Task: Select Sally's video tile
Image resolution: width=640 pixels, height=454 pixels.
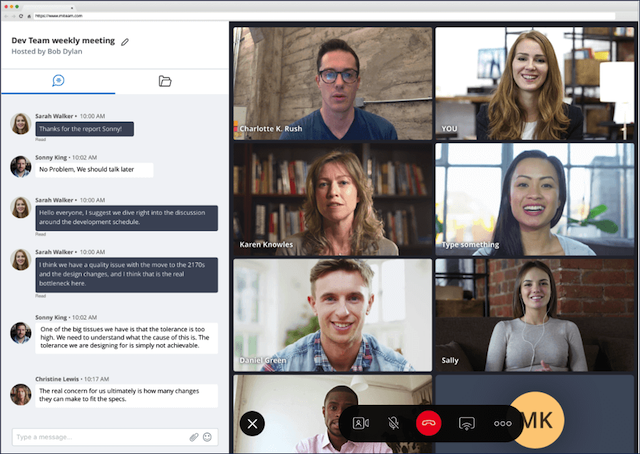Action: (x=535, y=315)
